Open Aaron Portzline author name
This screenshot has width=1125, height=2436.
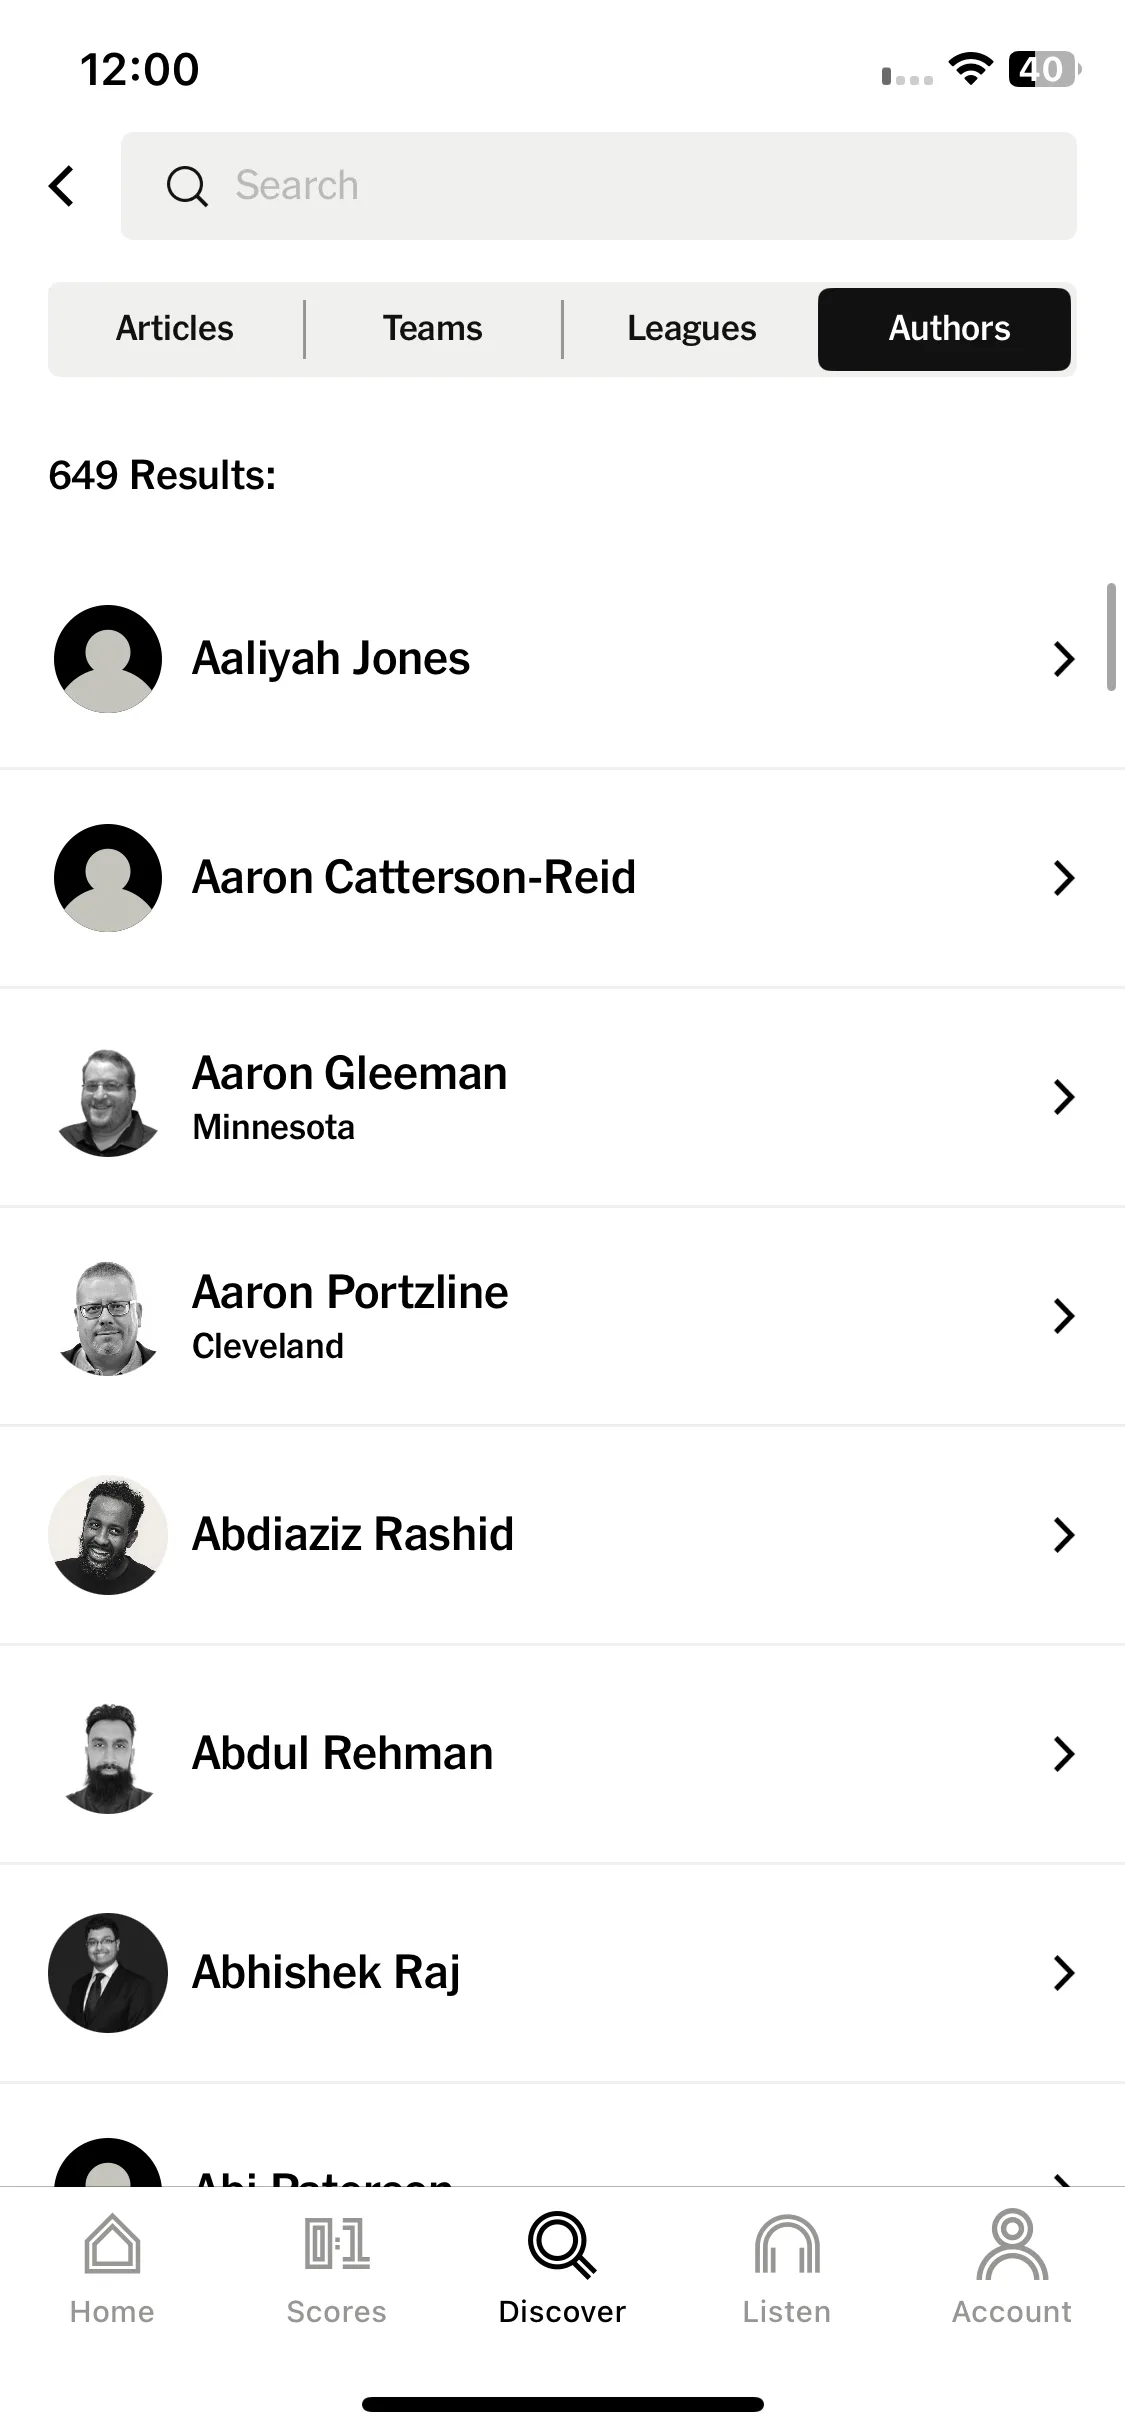[350, 1292]
